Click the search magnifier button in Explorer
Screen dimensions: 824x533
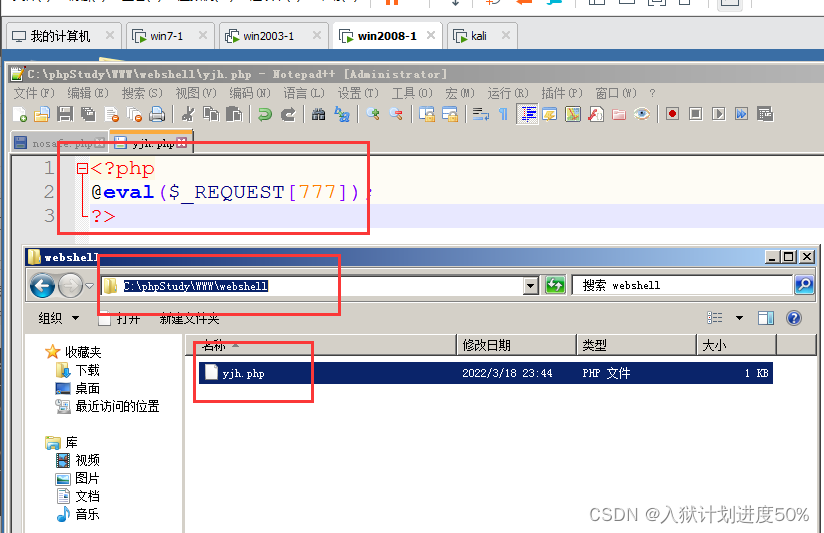(x=804, y=285)
